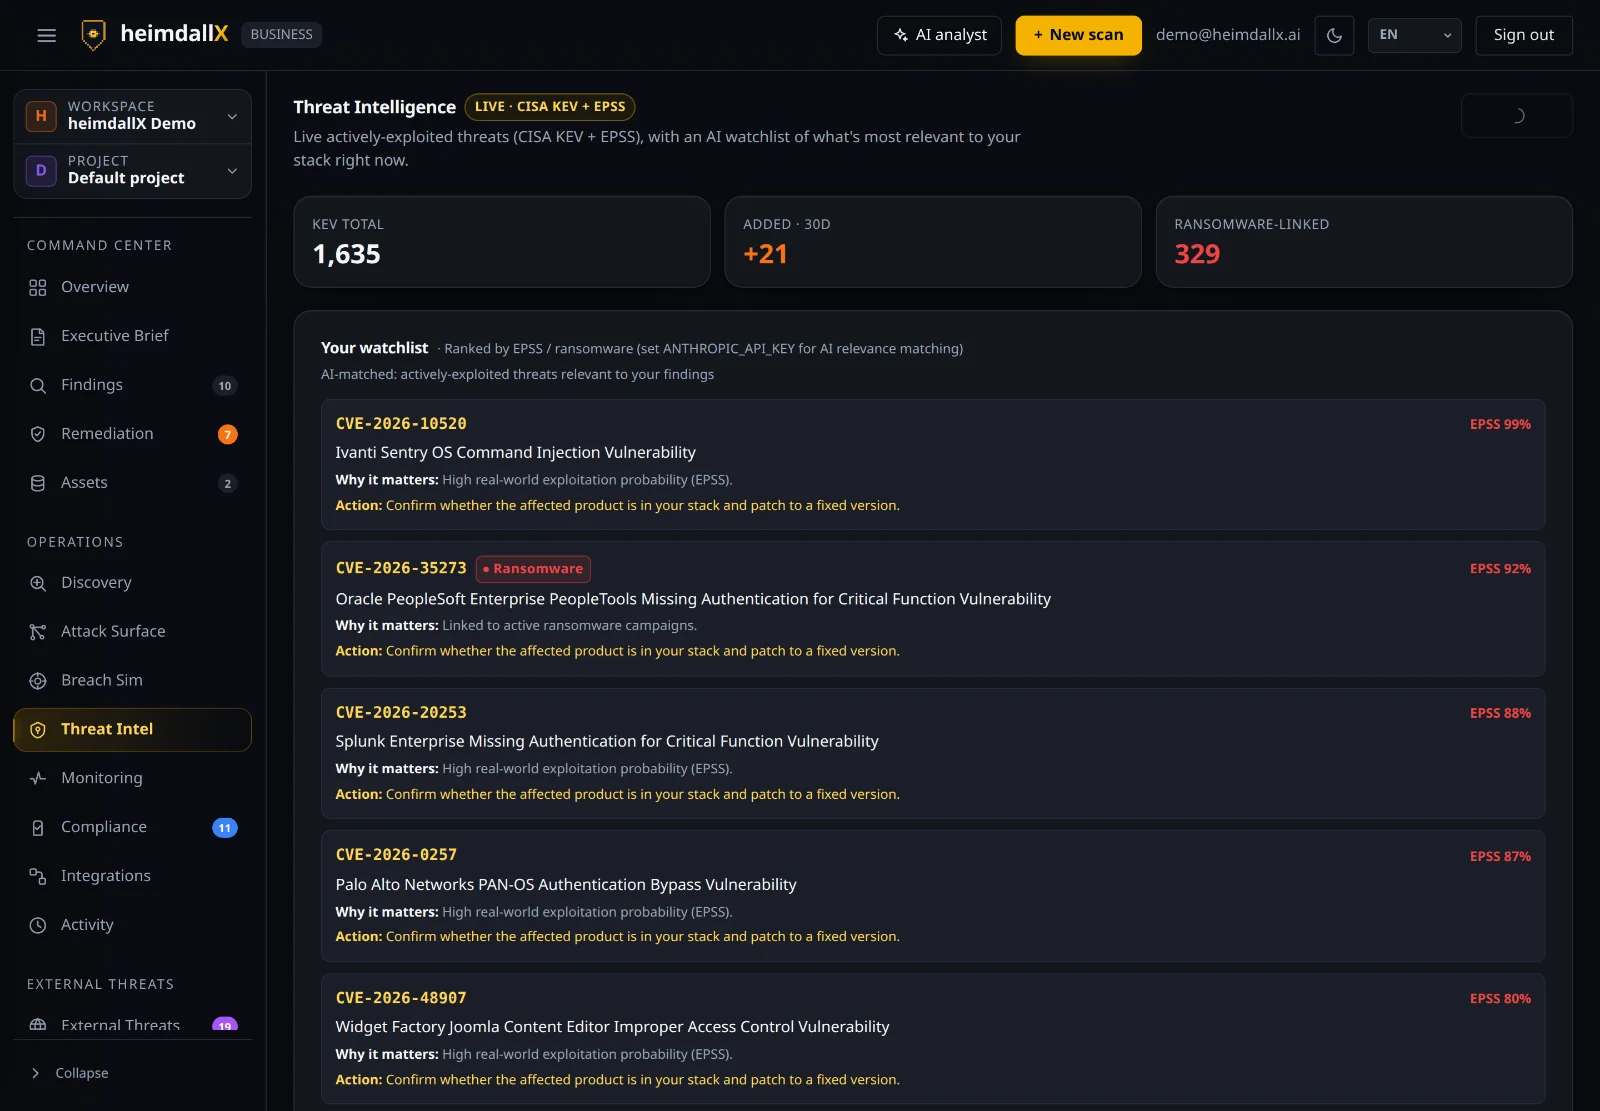Click the Ransomware tag on CVE-2026-35273
1600x1111 pixels.
[x=533, y=569]
